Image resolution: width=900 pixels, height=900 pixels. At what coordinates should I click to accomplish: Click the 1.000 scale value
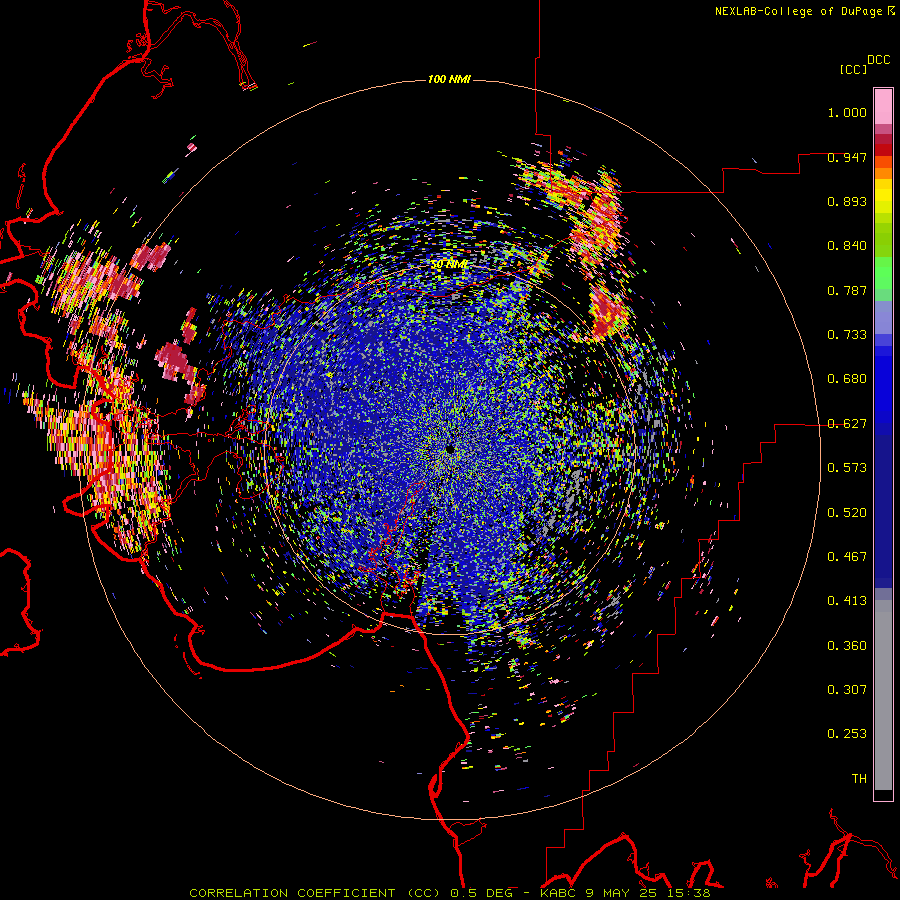[x=847, y=112]
